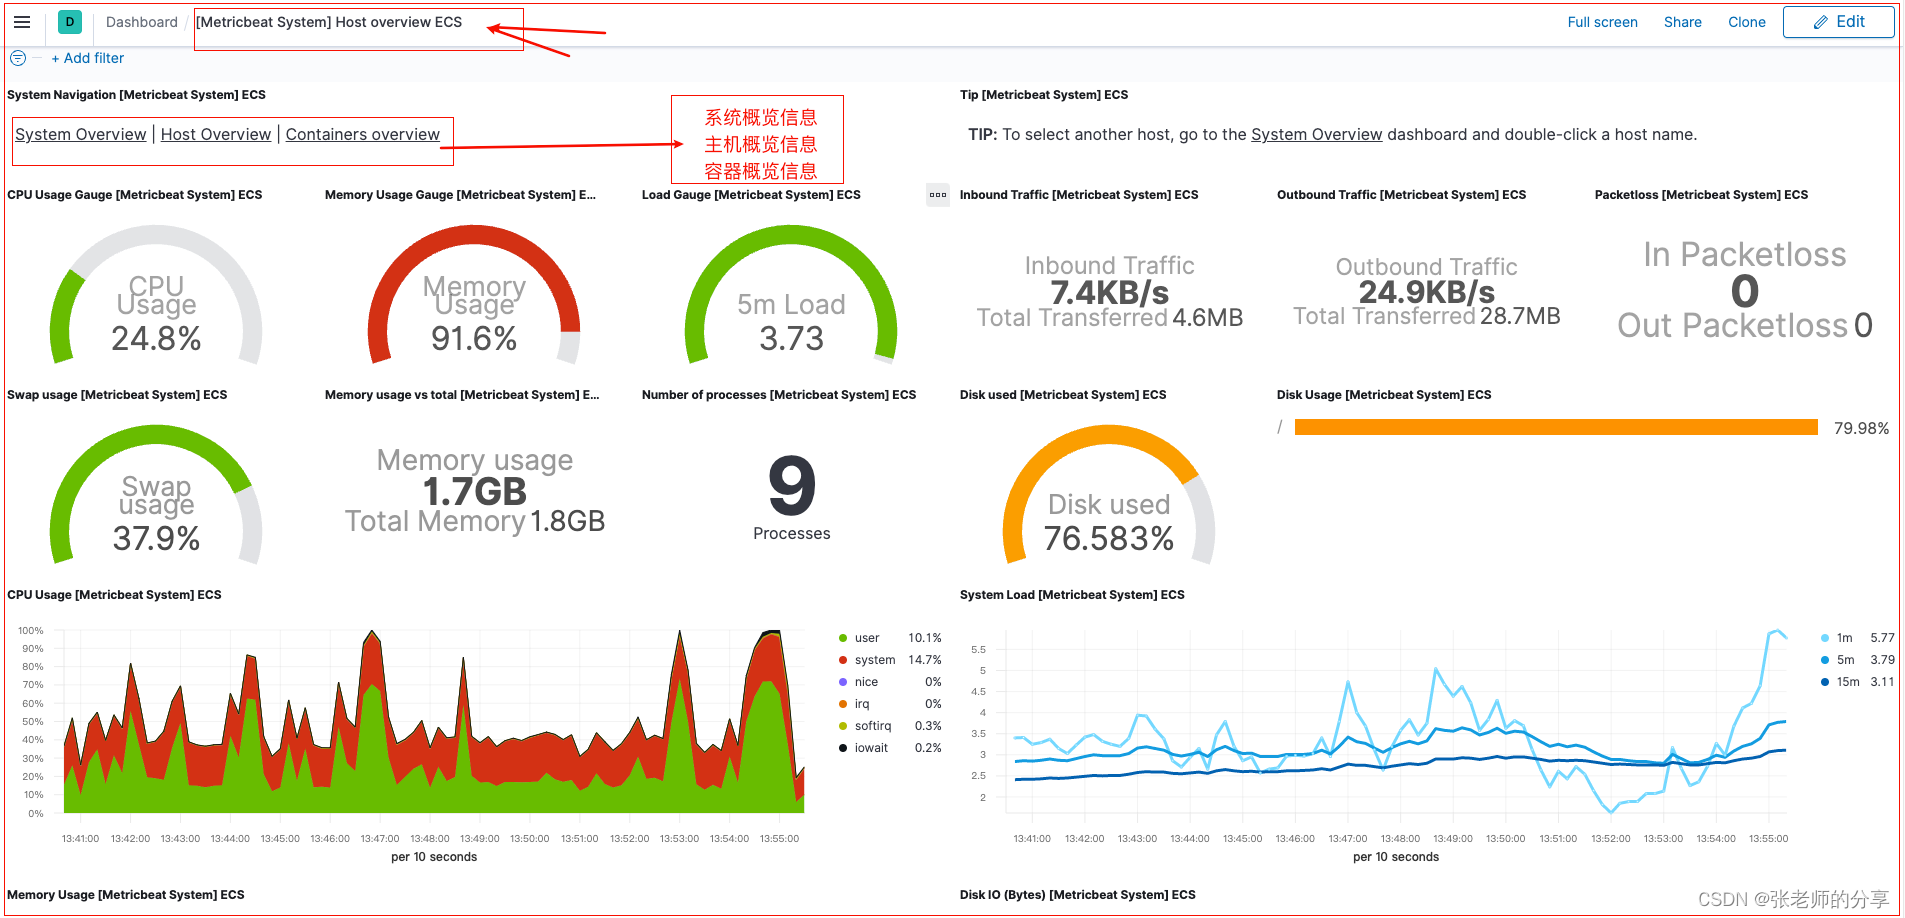Click the 79.98% disk usage value
The height and width of the screenshot is (918, 1905).
(1861, 428)
